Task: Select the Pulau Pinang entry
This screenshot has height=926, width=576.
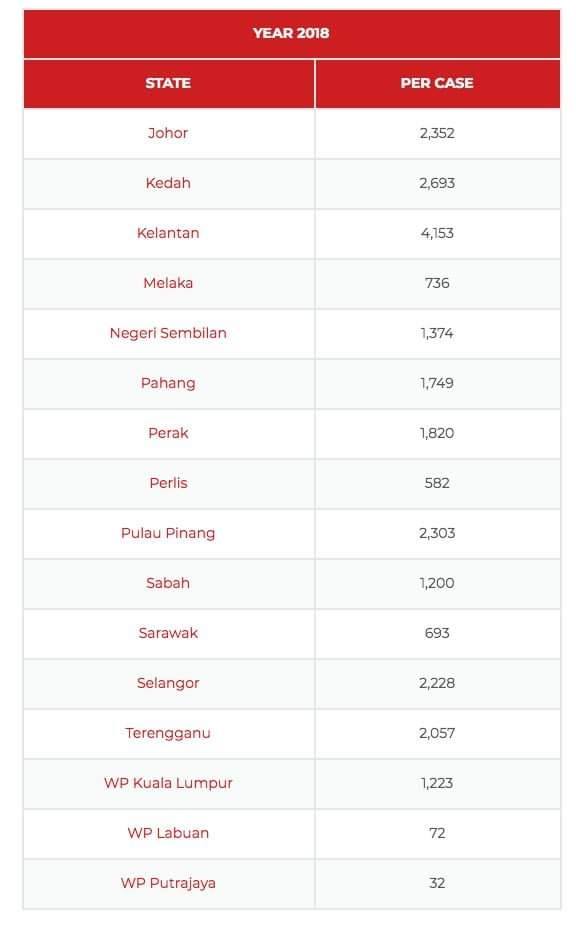Action: click(x=168, y=533)
